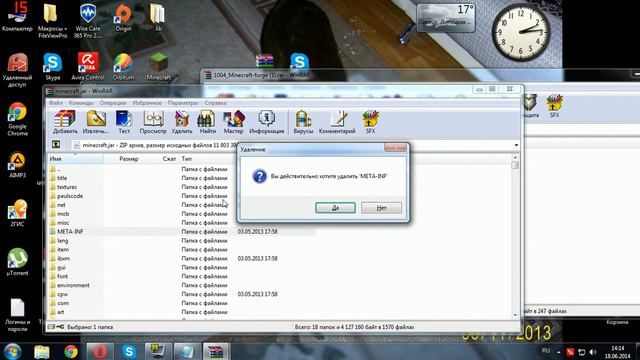
Task: Open the Операции menu
Action: click(x=113, y=103)
